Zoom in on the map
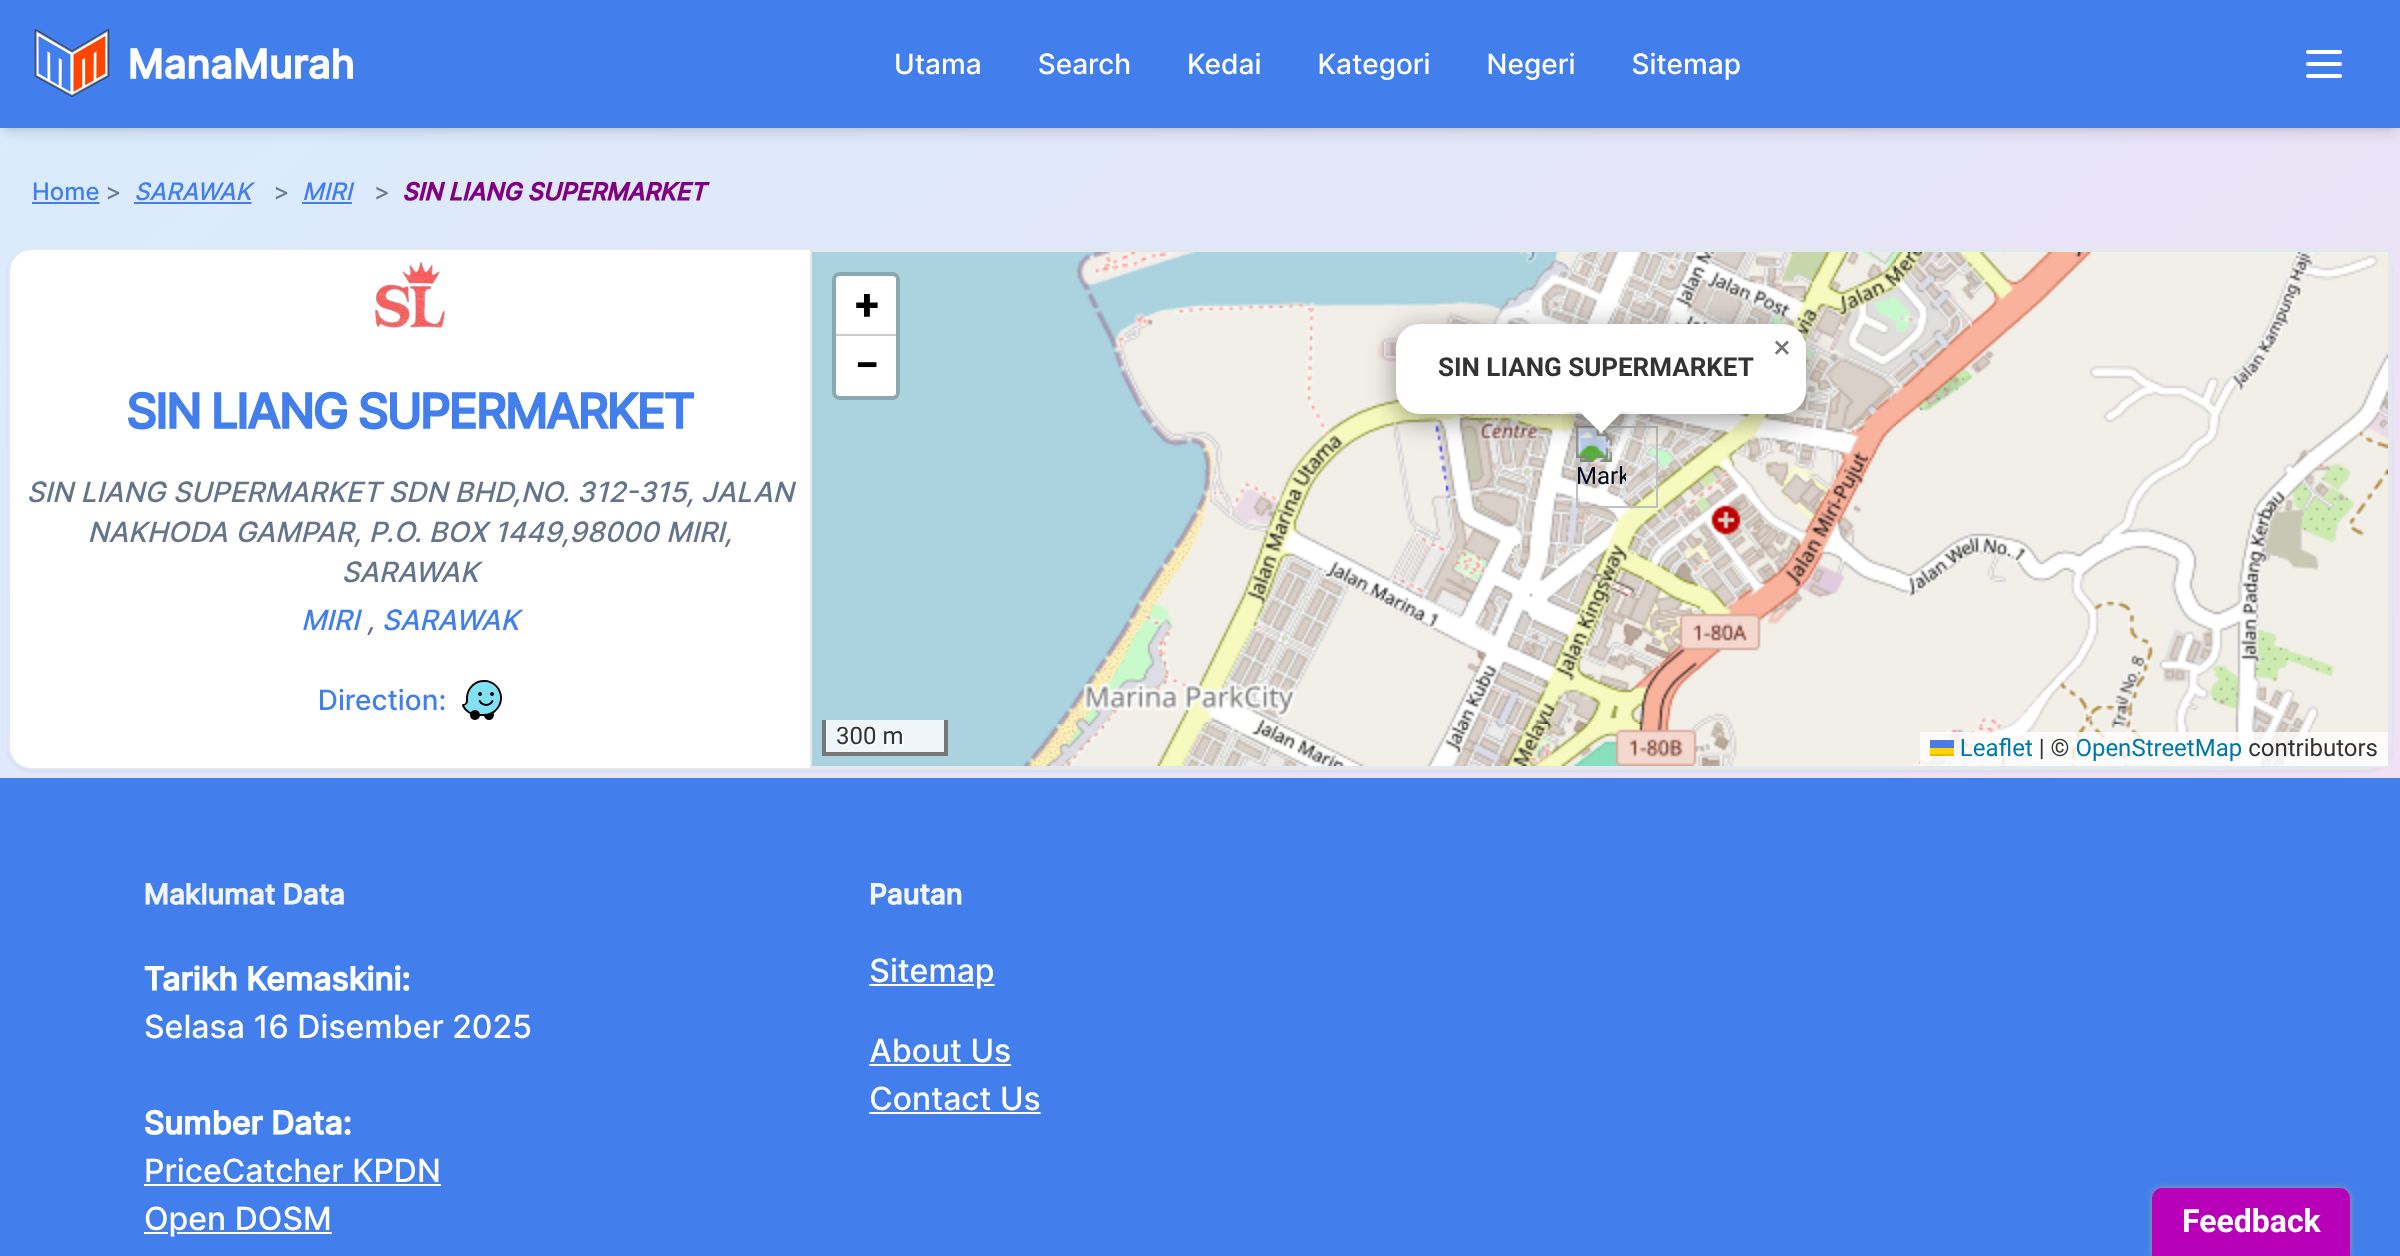2400x1256 pixels. click(866, 306)
